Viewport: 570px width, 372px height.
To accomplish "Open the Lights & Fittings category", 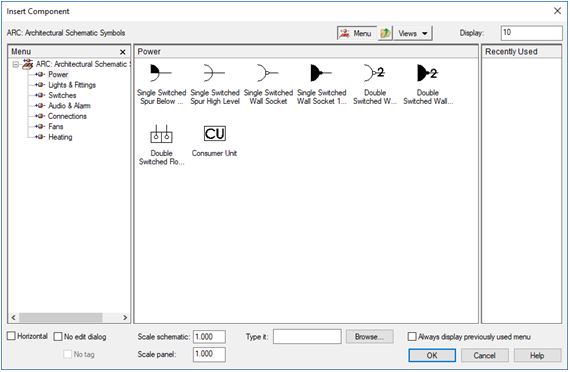I will pyautogui.click(x=72, y=85).
